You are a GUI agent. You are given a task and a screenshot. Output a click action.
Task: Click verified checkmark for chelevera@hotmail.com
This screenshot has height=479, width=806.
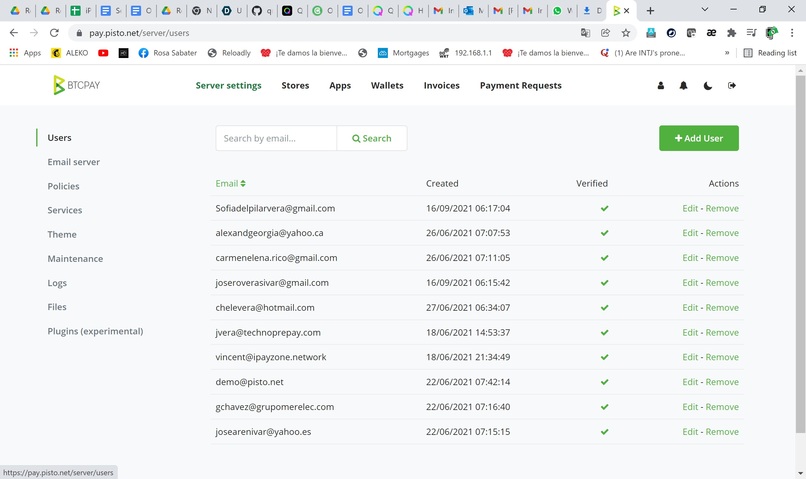(x=604, y=307)
